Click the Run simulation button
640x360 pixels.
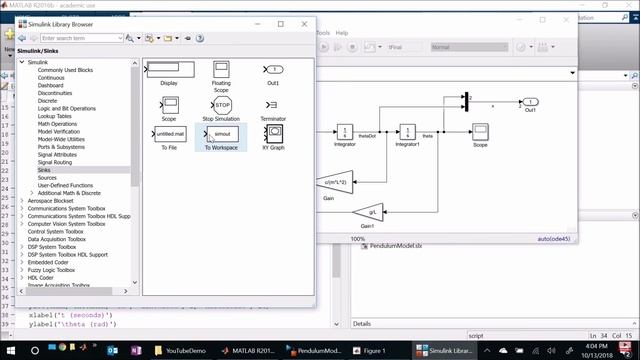click(x=324, y=47)
